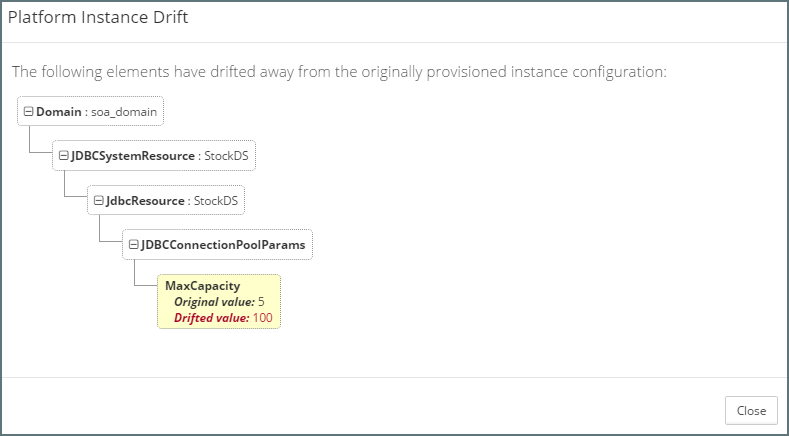Viewport: 789px width, 436px height.
Task: Collapse the Domain tree node
Action: 29,112
